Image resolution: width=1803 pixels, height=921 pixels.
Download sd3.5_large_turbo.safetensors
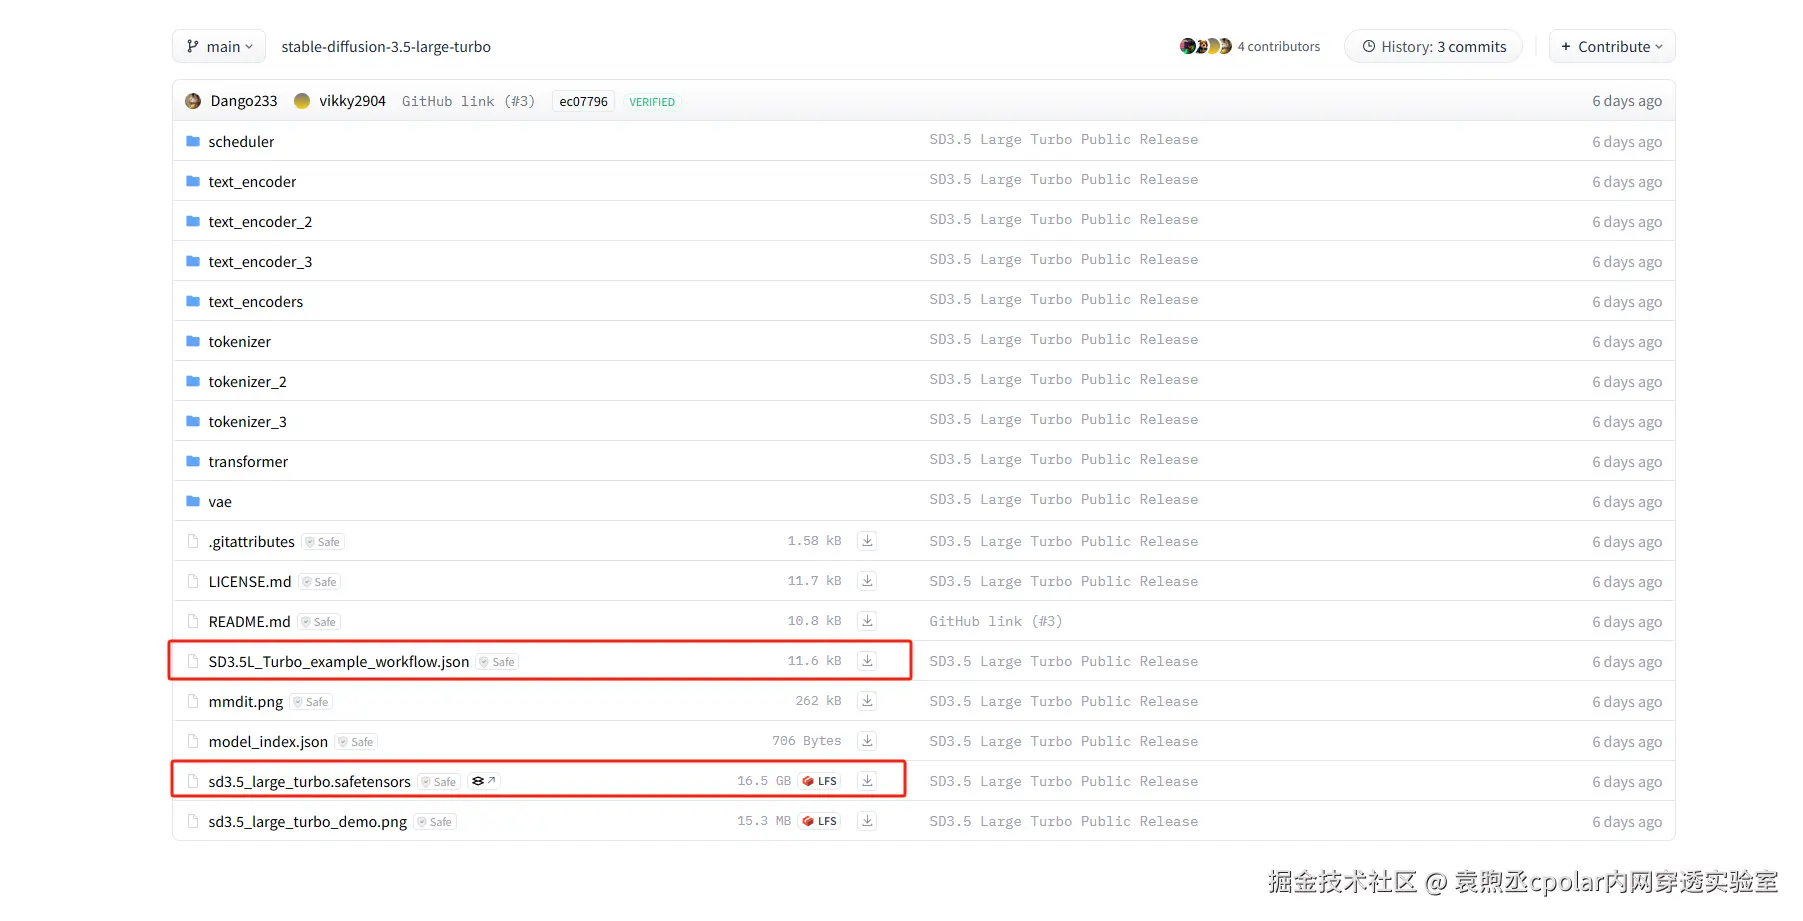tap(867, 781)
